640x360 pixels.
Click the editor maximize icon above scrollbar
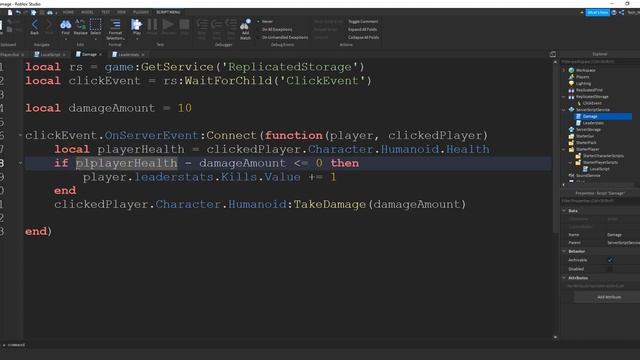(553, 54)
